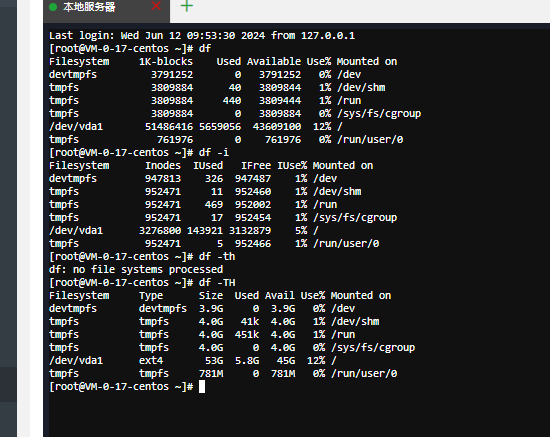Place cursor at the final command prompt
Image resolution: width=550 pixels, height=437 pixels.
[202, 386]
